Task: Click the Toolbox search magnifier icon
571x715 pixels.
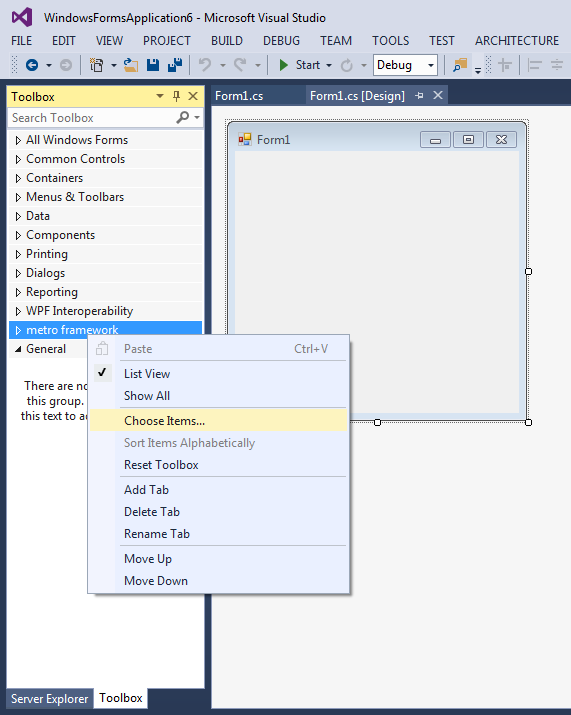Action: (182, 118)
